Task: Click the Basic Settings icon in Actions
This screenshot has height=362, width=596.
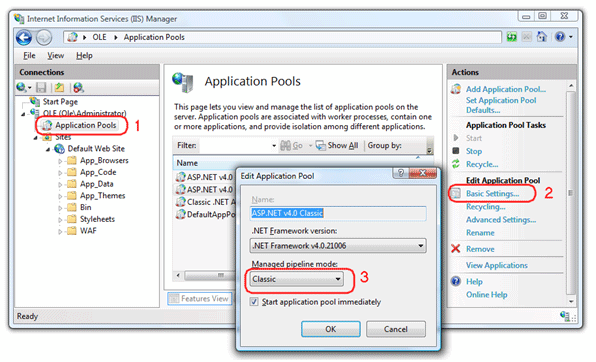Action: (456, 194)
